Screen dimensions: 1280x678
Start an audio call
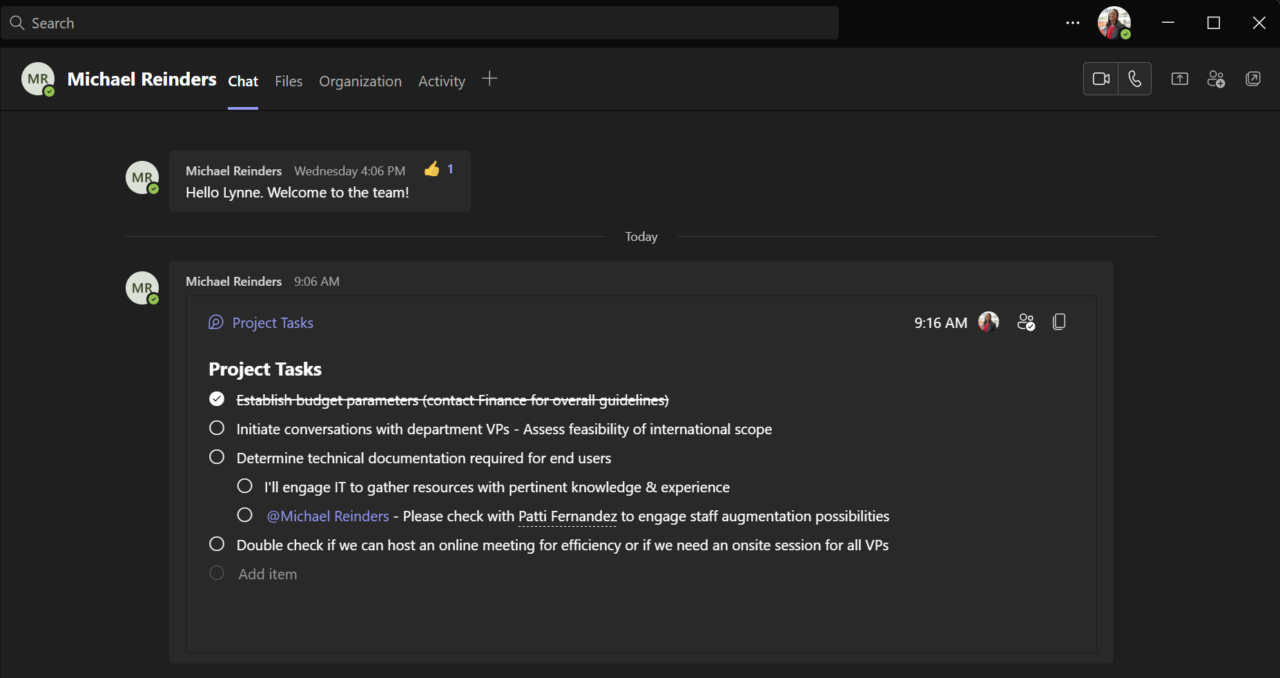tap(1135, 78)
